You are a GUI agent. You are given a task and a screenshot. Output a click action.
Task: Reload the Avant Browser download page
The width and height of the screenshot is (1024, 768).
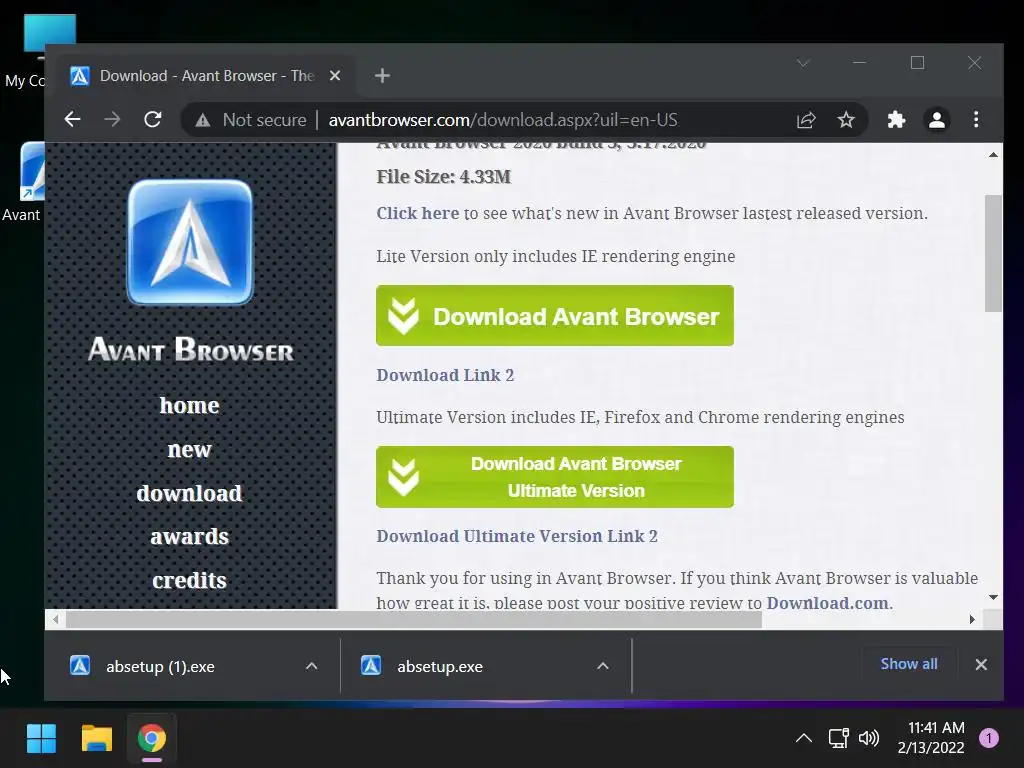click(153, 120)
